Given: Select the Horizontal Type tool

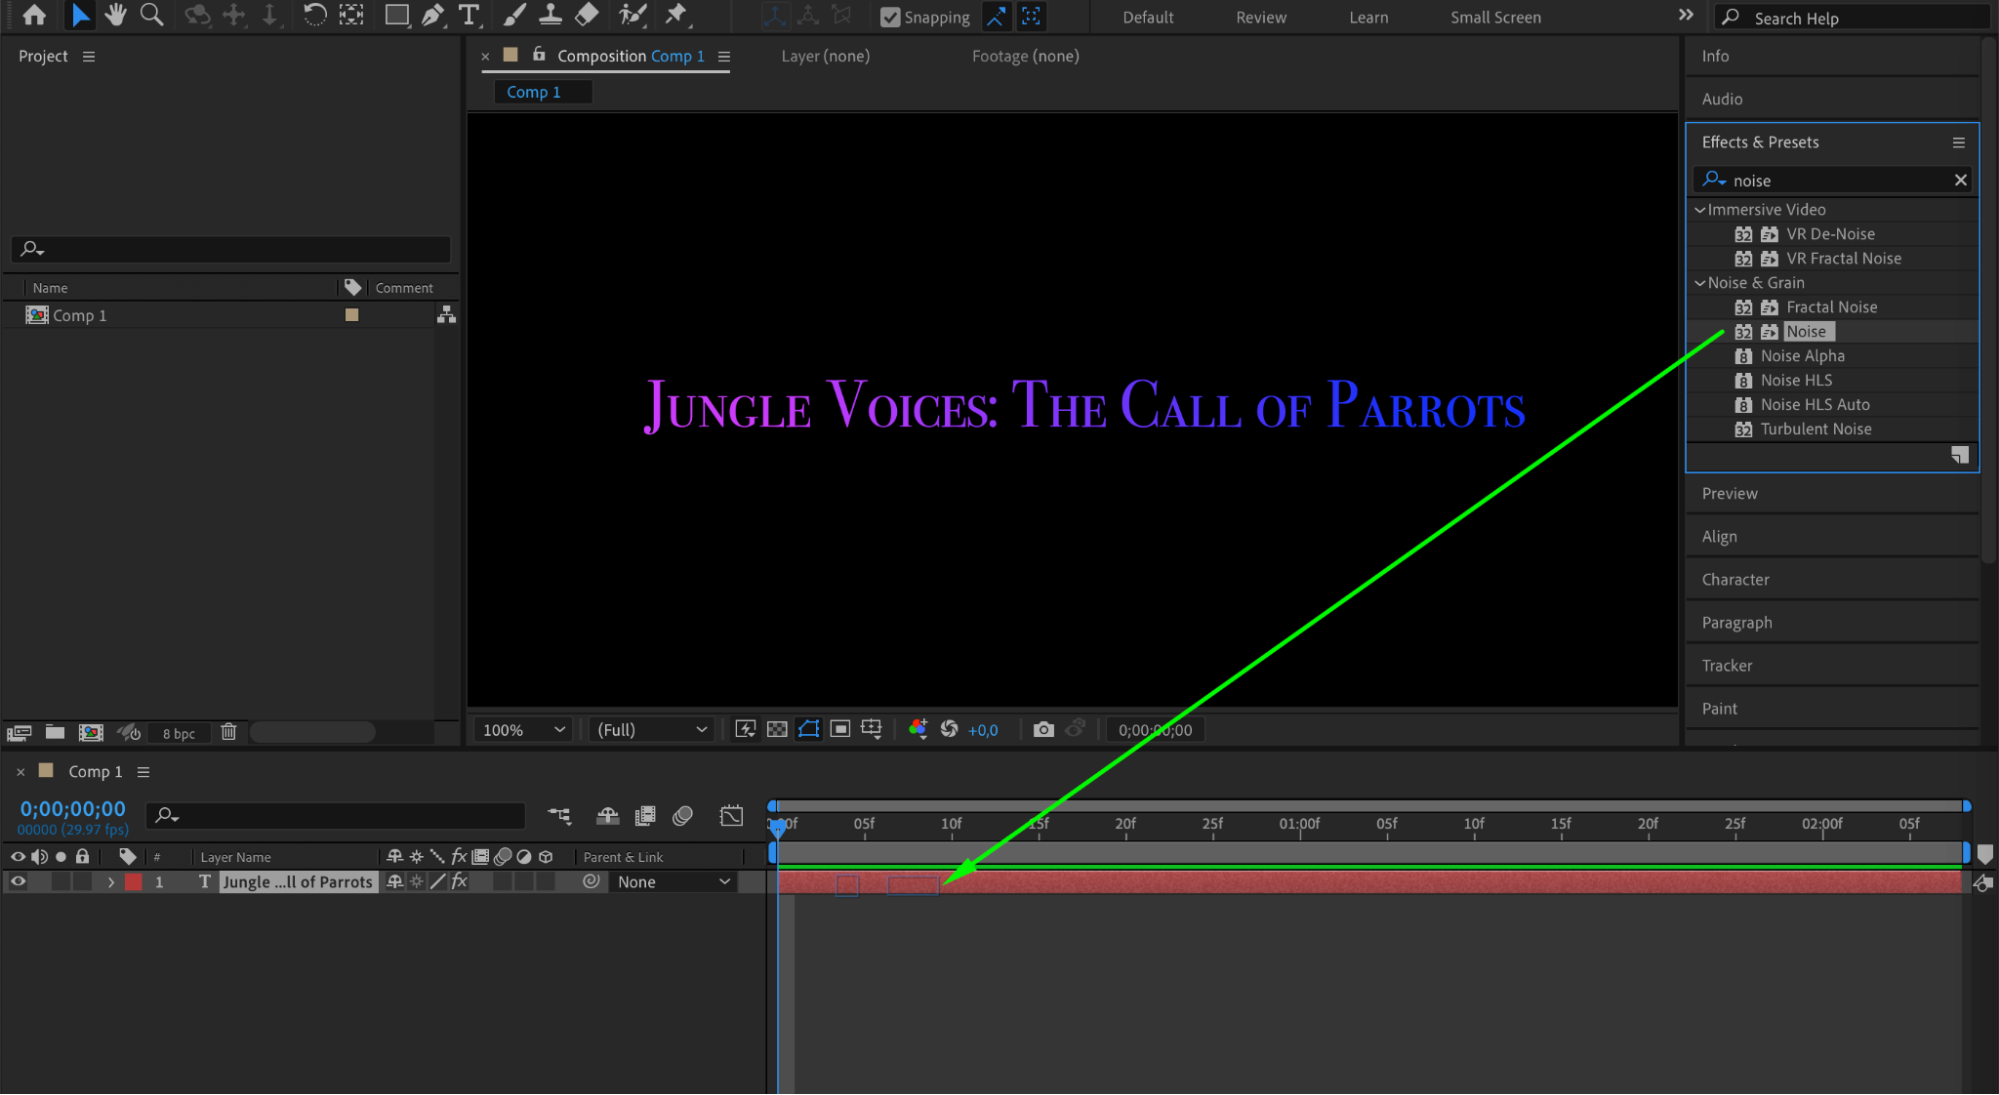Looking at the screenshot, I should [468, 15].
